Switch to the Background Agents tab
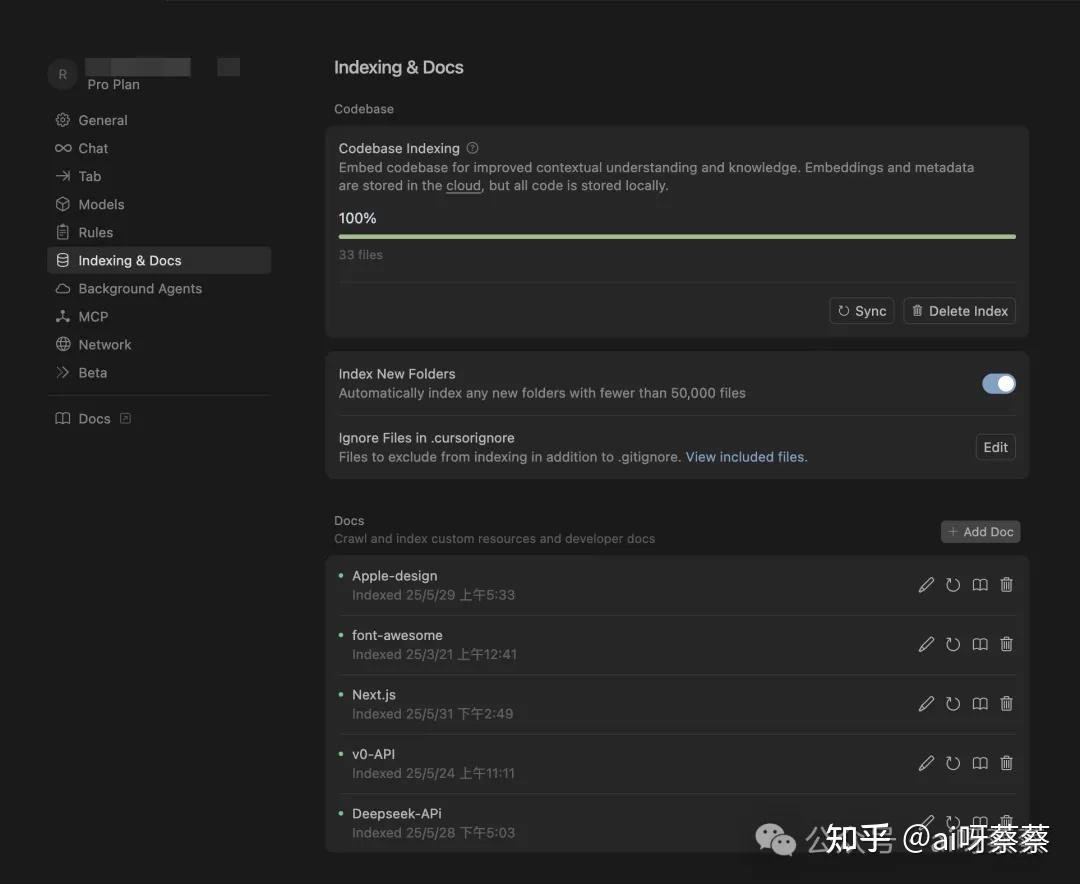1080x884 pixels. [140, 288]
